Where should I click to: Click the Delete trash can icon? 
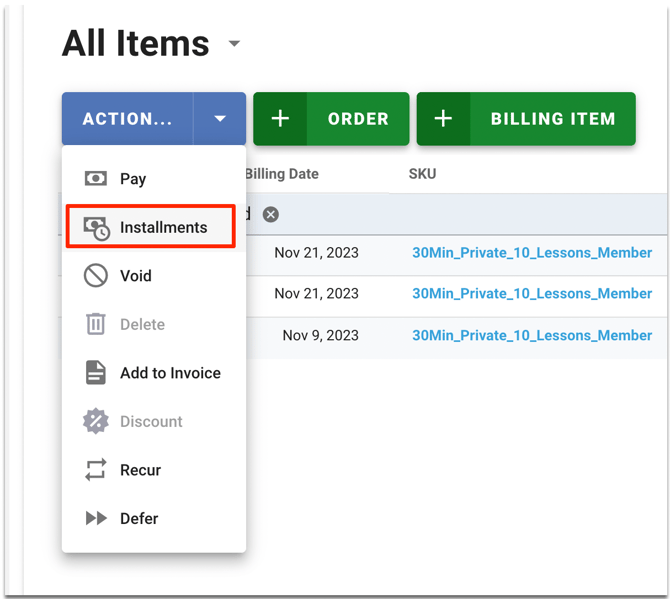96,324
